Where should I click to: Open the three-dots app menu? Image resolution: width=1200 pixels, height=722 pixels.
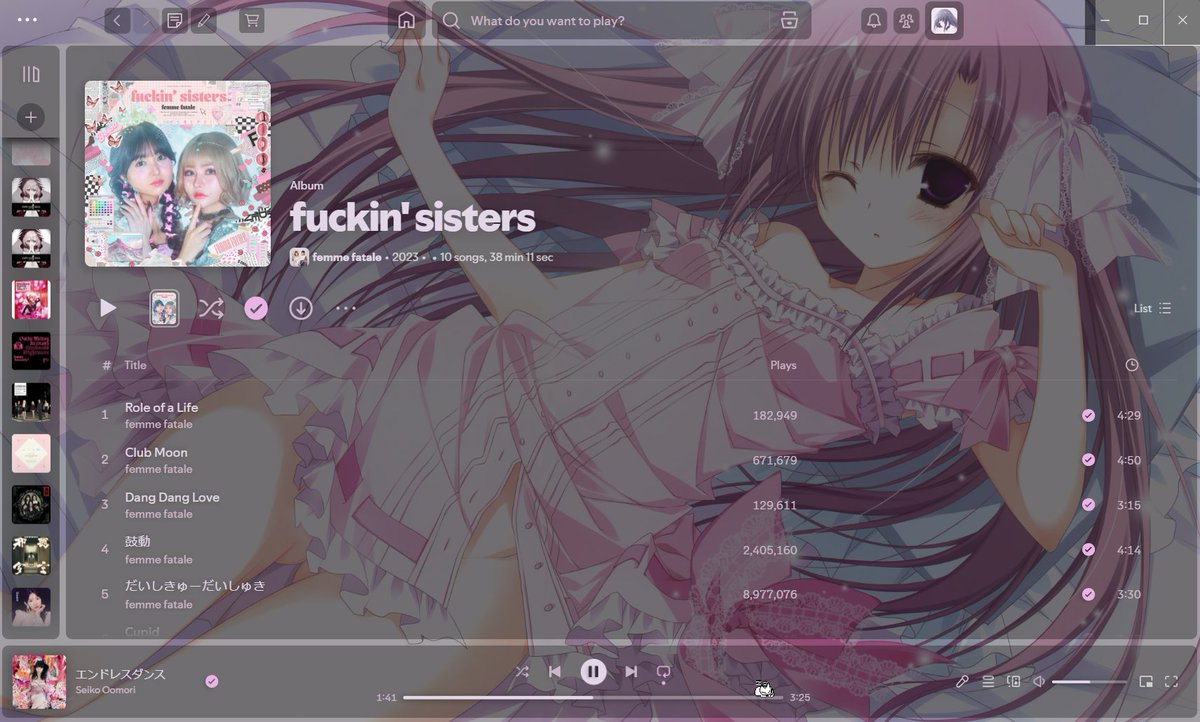(28, 20)
